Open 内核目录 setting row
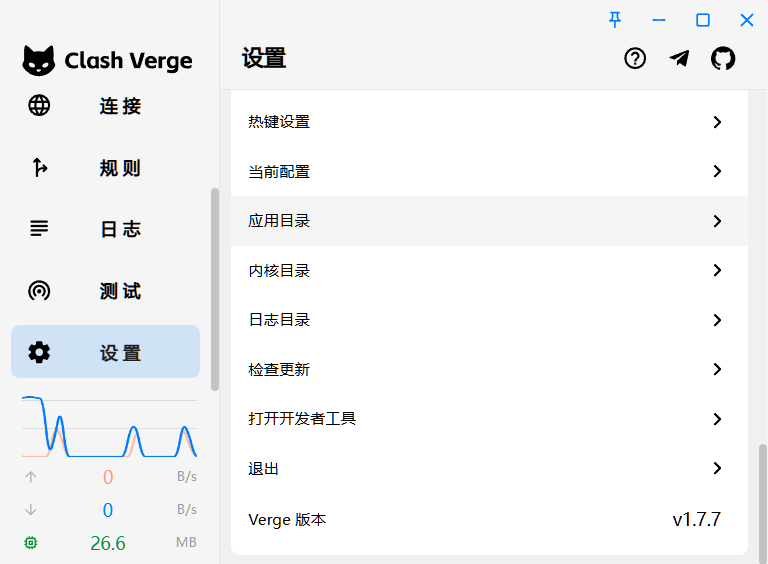Image resolution: width=768 pixels, height=564 pixels. click(489, 270)
